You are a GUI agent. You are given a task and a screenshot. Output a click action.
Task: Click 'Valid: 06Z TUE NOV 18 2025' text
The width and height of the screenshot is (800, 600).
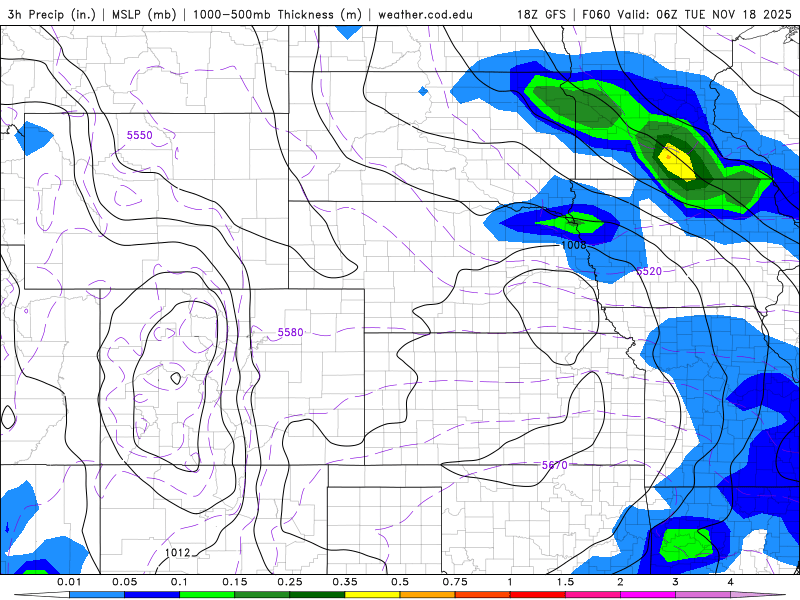pos(704,14)
